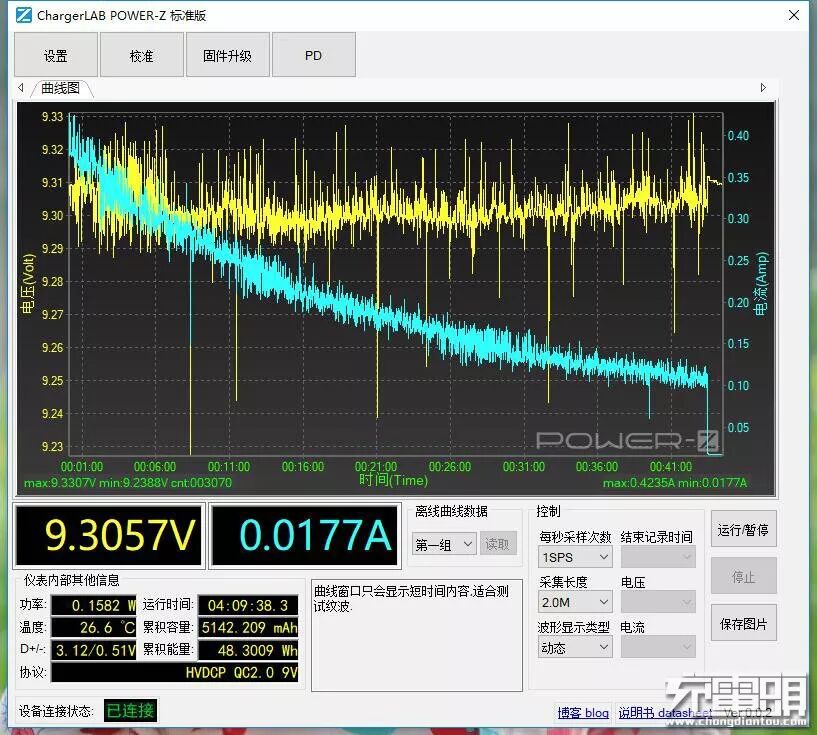Click the max:0.4235A min:0.0177A statistics text
The width and height of the screenshot is (817, 735).
click(x=675, y=483)
